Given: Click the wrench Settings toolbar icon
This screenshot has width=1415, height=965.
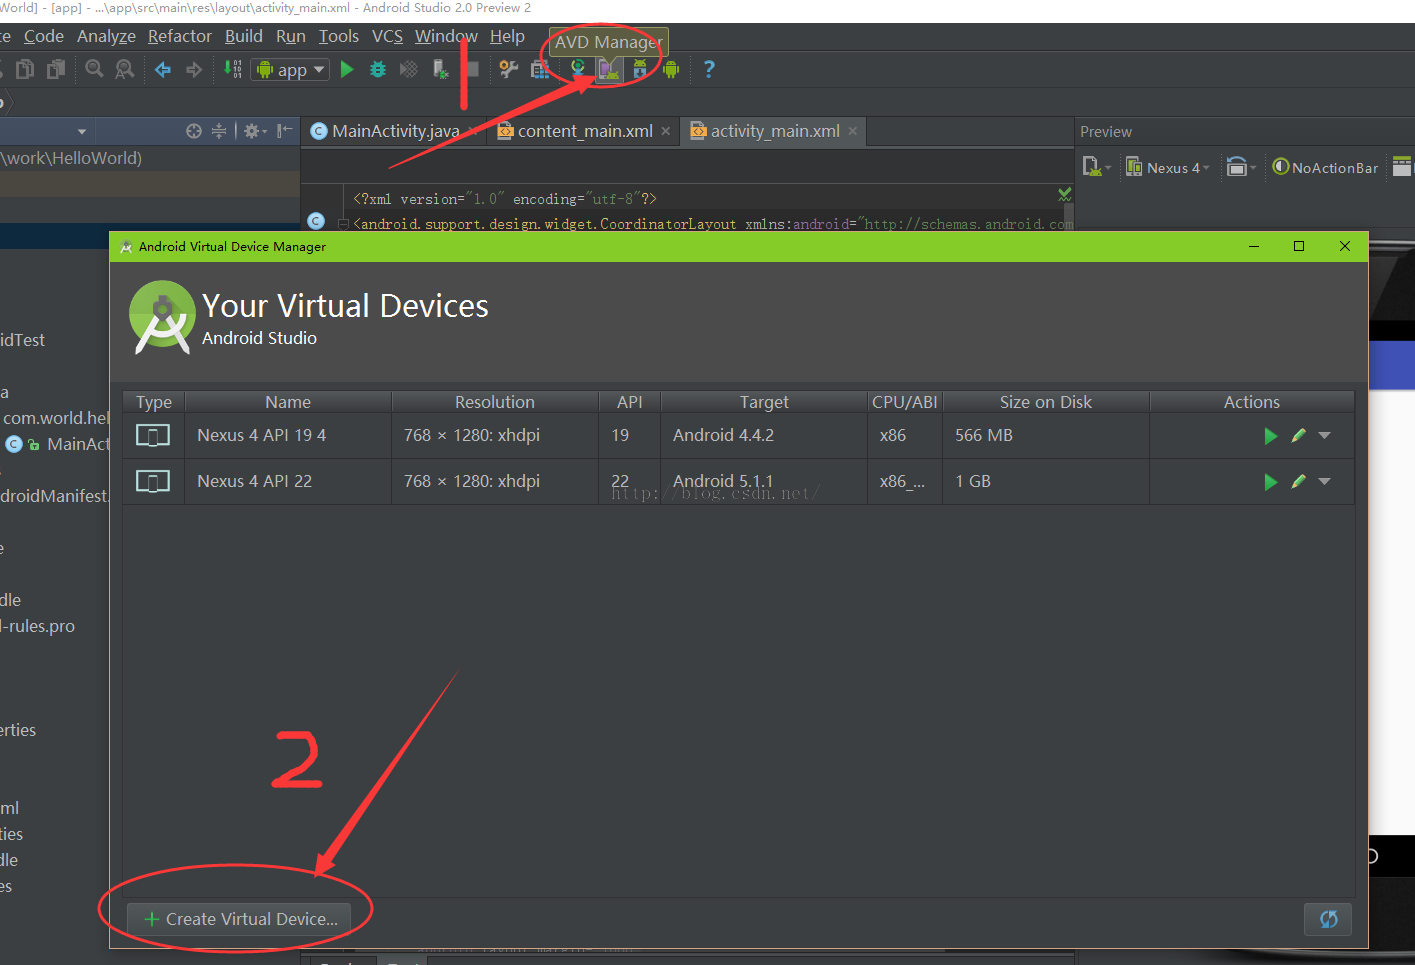Looking at the screenshot, I should (x=509, y=69).
